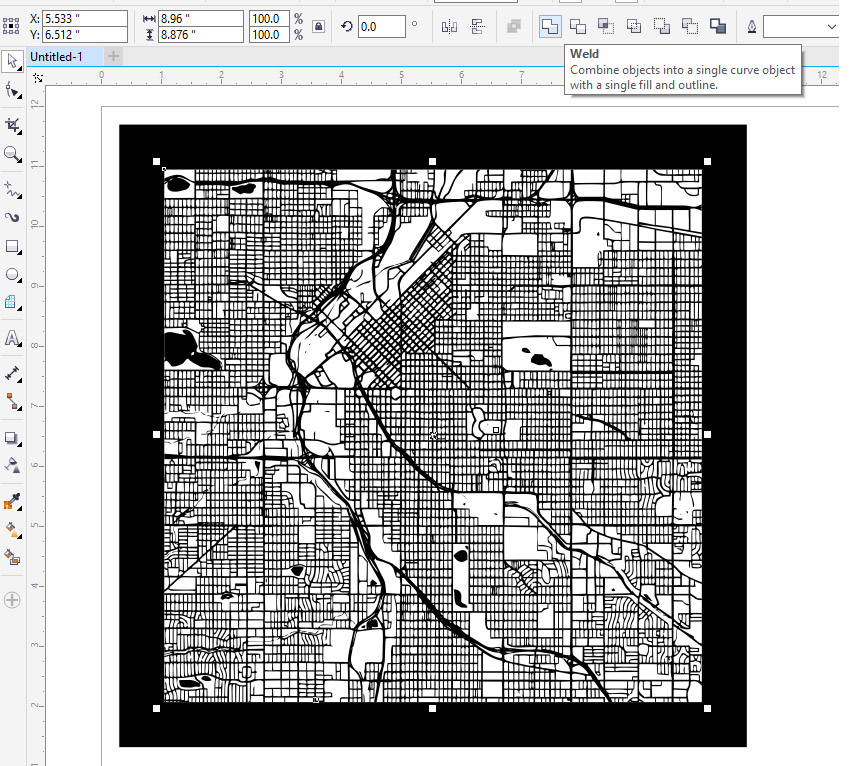
Task: Choose the Rectangle tool
Action: pos(13,247)
